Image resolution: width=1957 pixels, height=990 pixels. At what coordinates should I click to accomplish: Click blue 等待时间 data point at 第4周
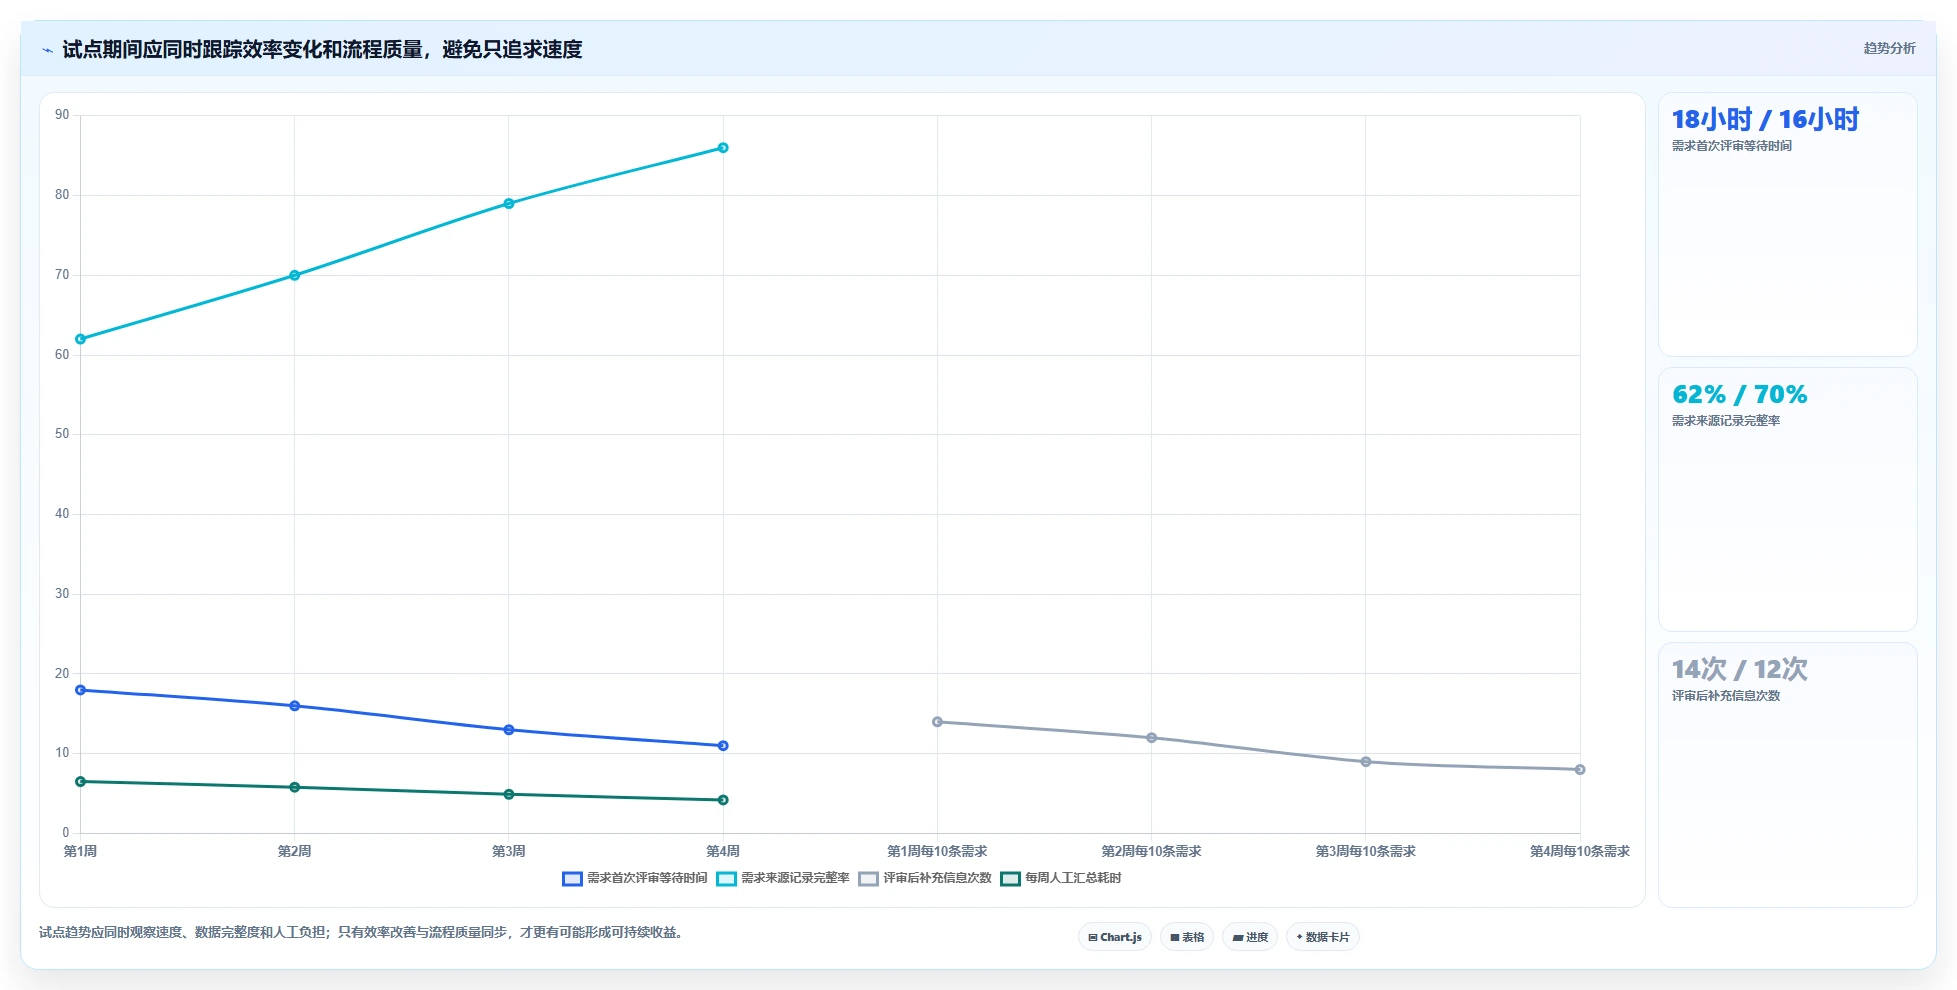[x=723, y=746]
